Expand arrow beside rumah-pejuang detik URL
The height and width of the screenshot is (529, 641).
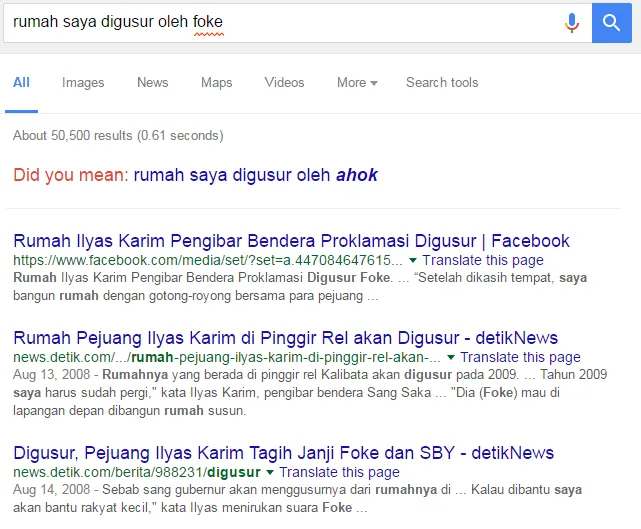pos(451,357)
